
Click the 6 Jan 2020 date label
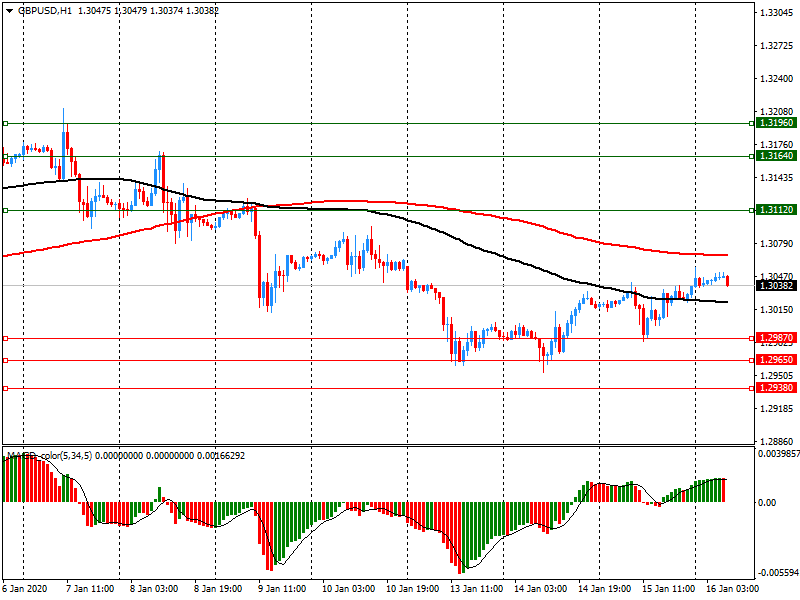click(24, 589)
